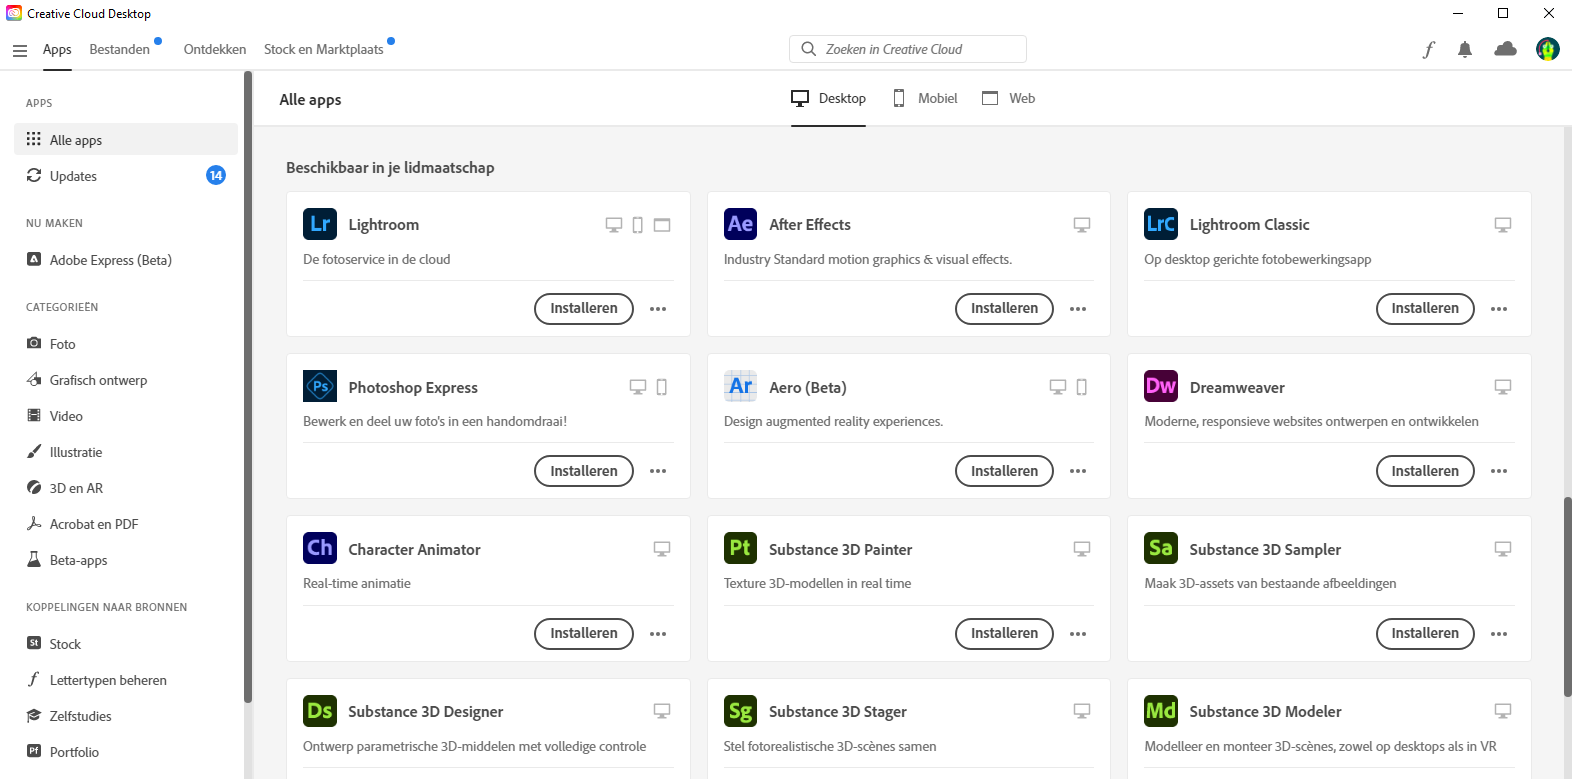Open more options for Character Animator
This screenshot has width=1572, height=779.
tap(658, 634)
